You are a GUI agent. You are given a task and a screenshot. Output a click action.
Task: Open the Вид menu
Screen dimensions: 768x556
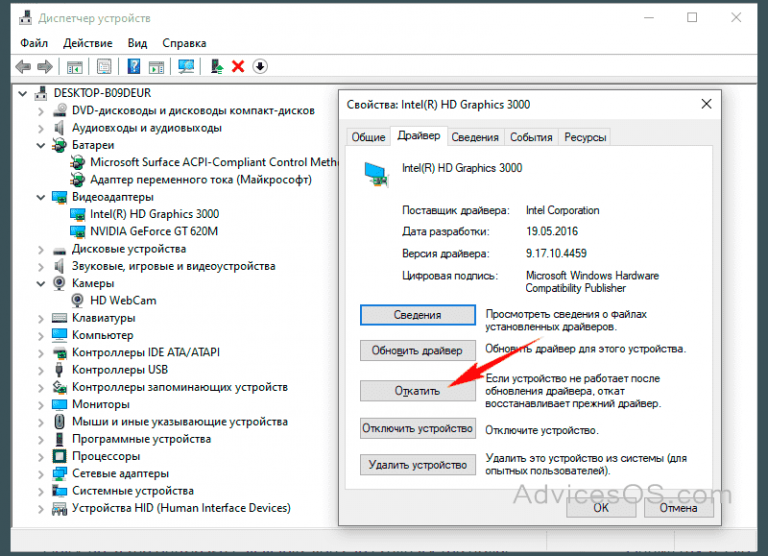click(x=137, y=43)
